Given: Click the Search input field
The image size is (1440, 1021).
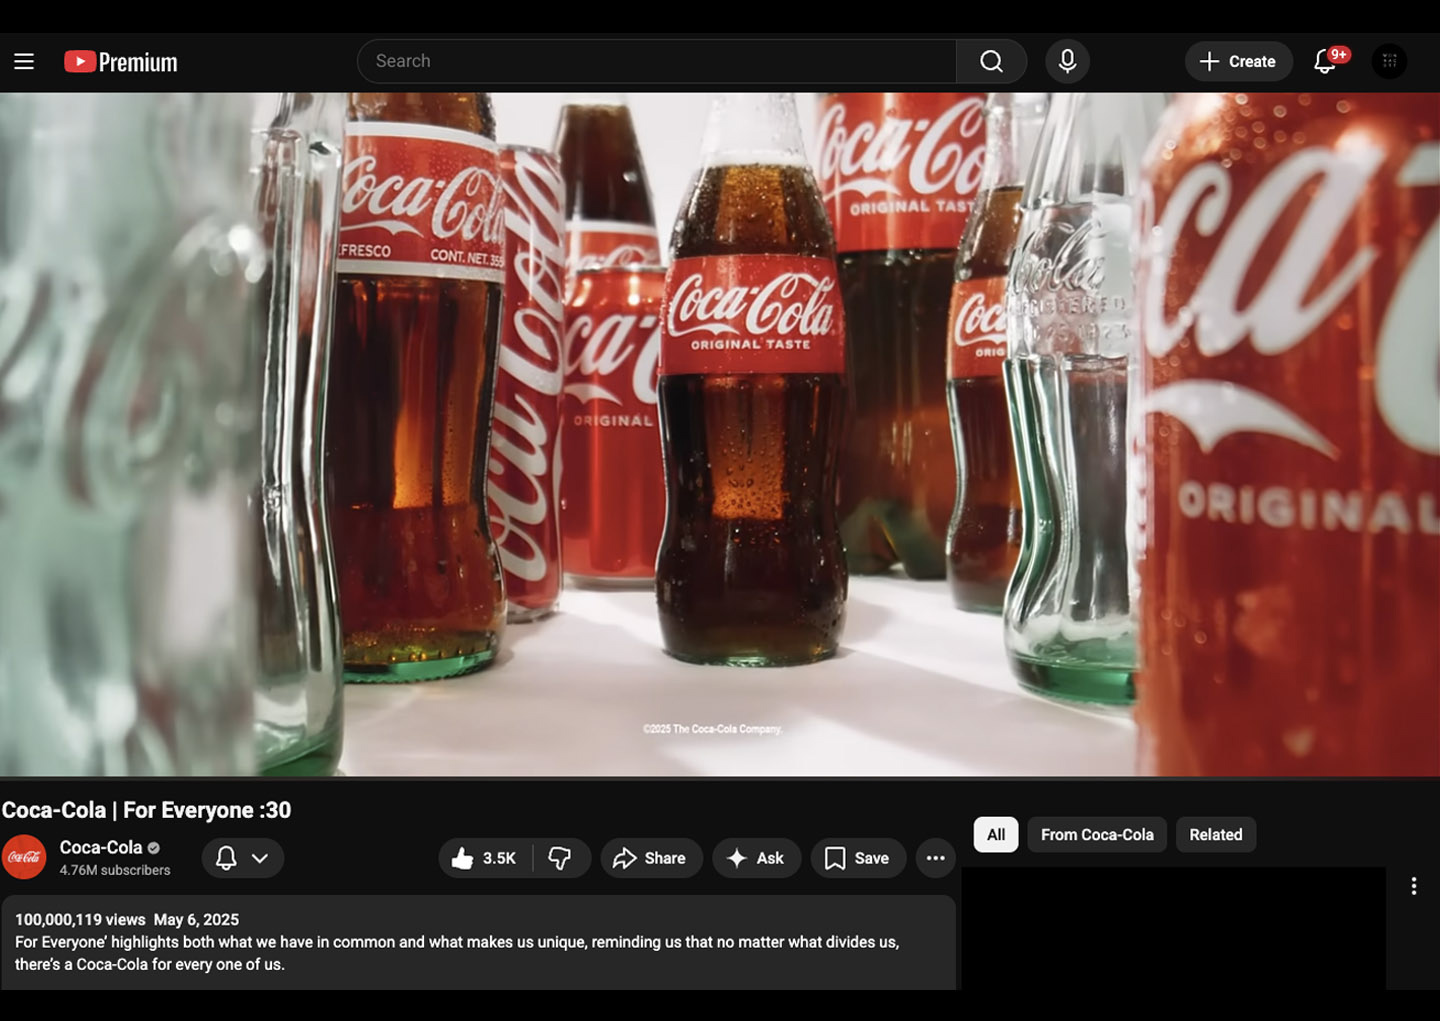Looking at the screenshot, I should click(x=655, y=62).
